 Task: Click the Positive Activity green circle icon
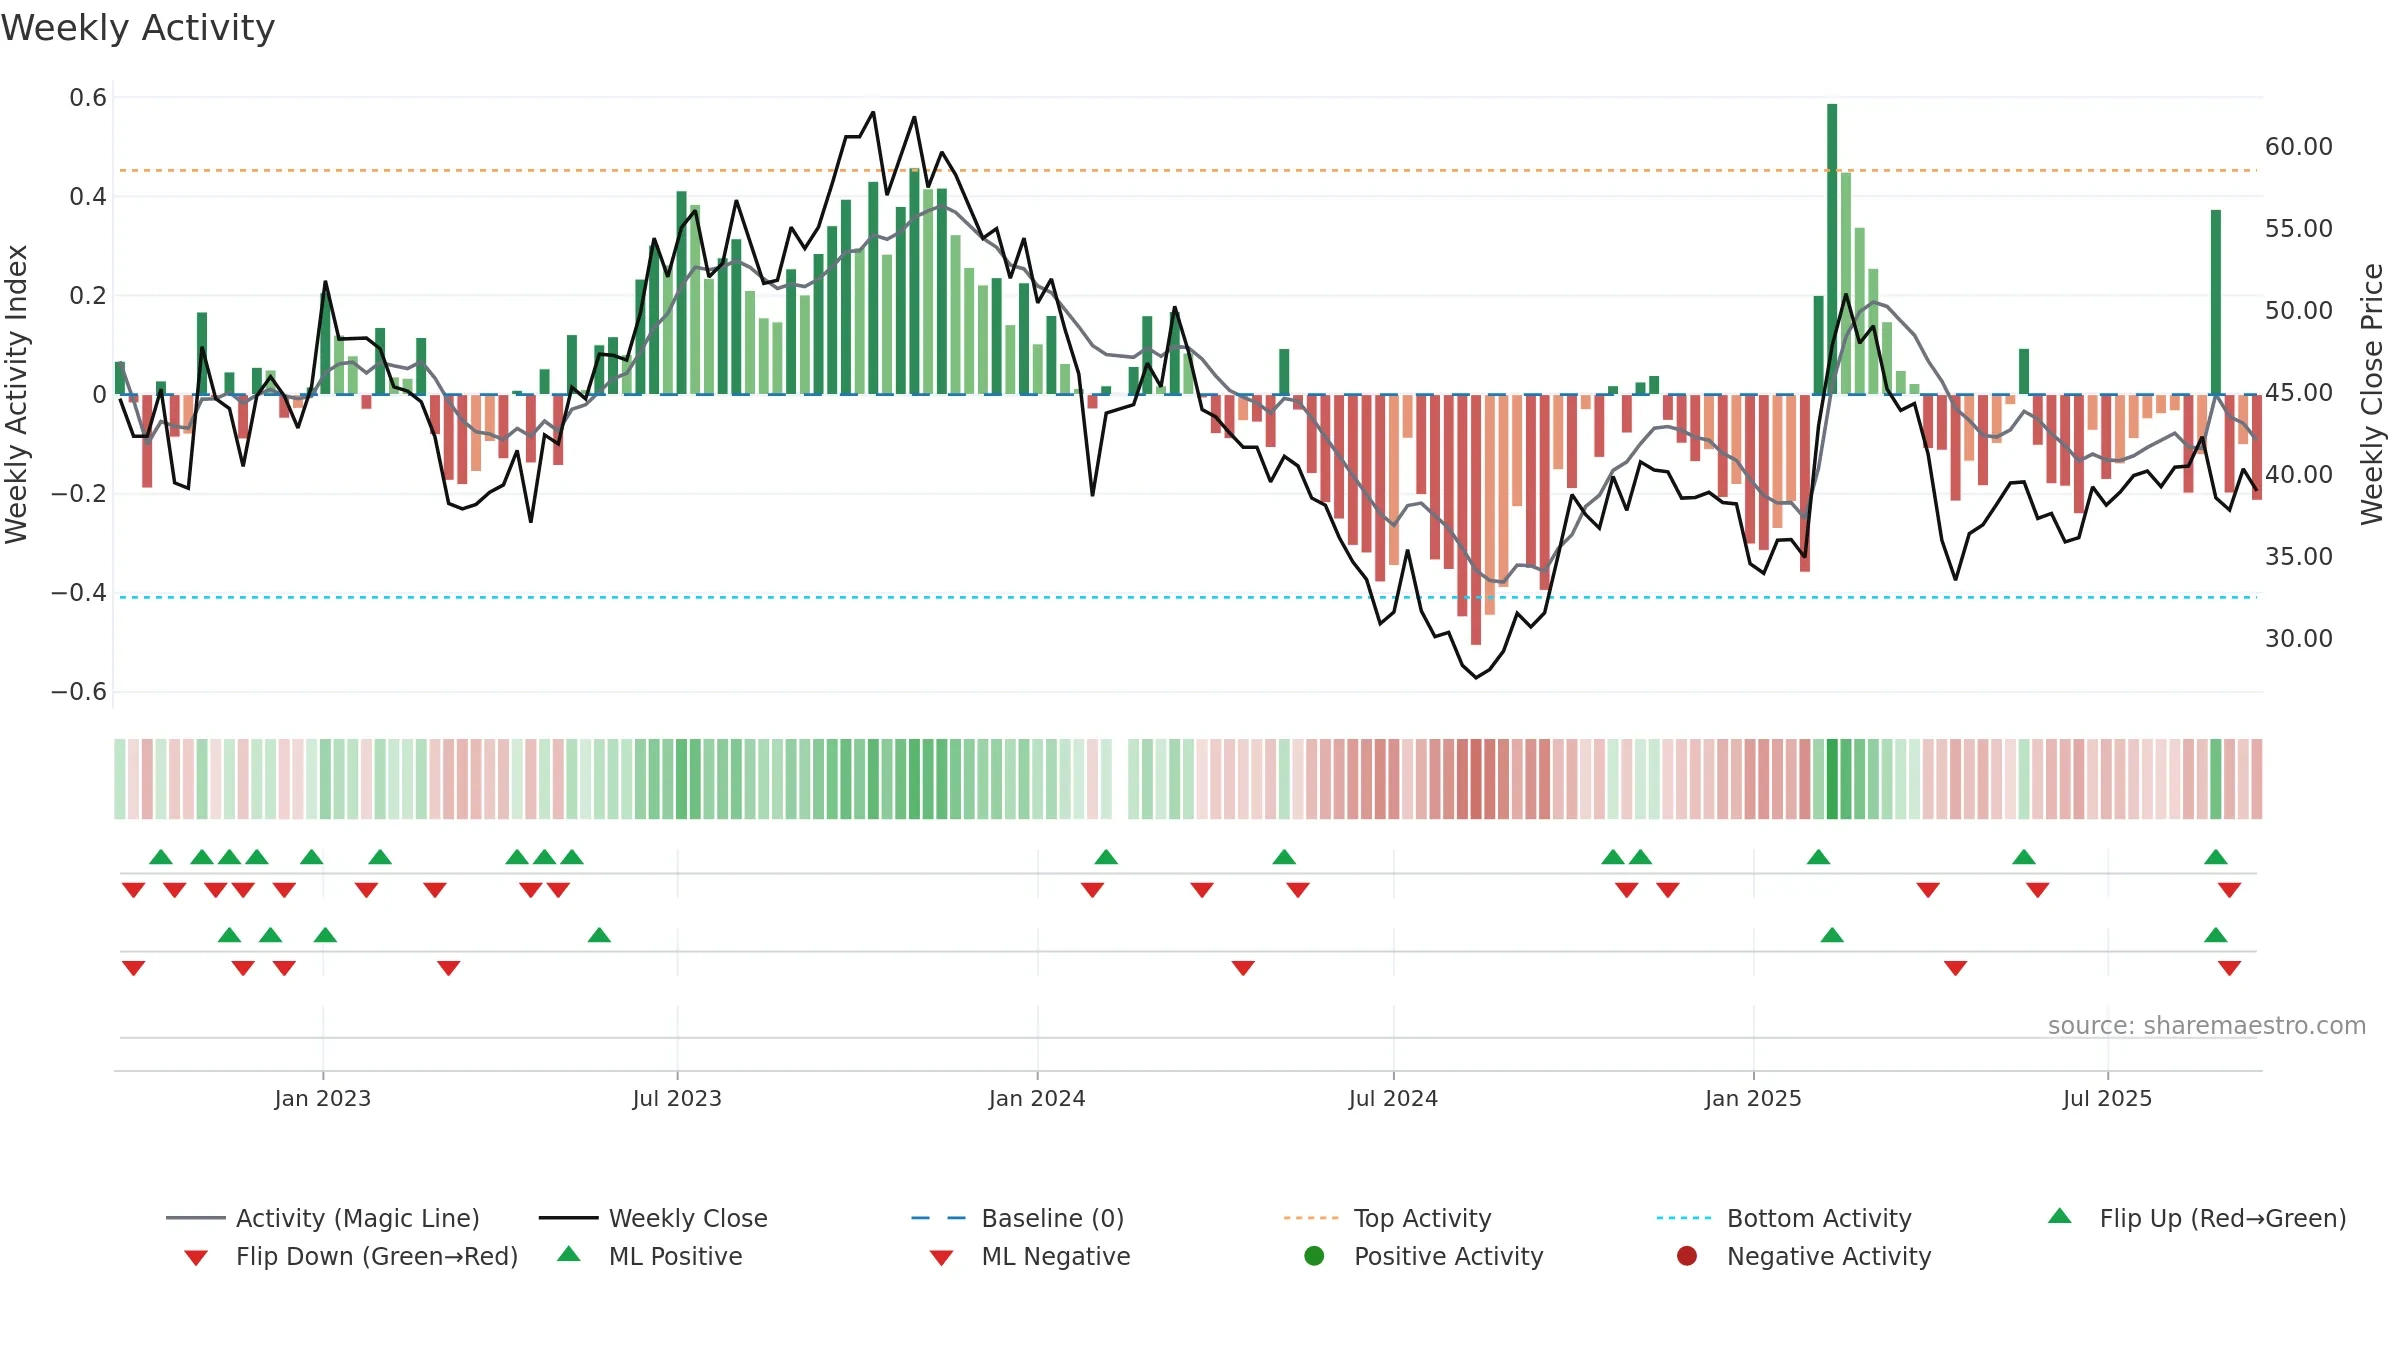click(x=1315, y=1255)
